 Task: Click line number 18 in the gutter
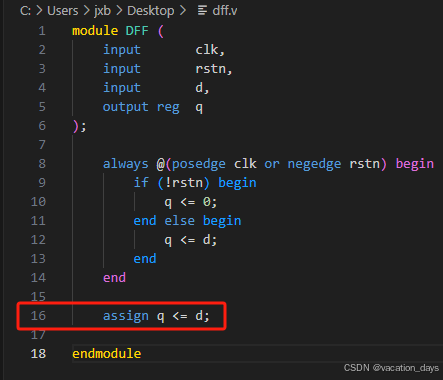tap(38, 354)
